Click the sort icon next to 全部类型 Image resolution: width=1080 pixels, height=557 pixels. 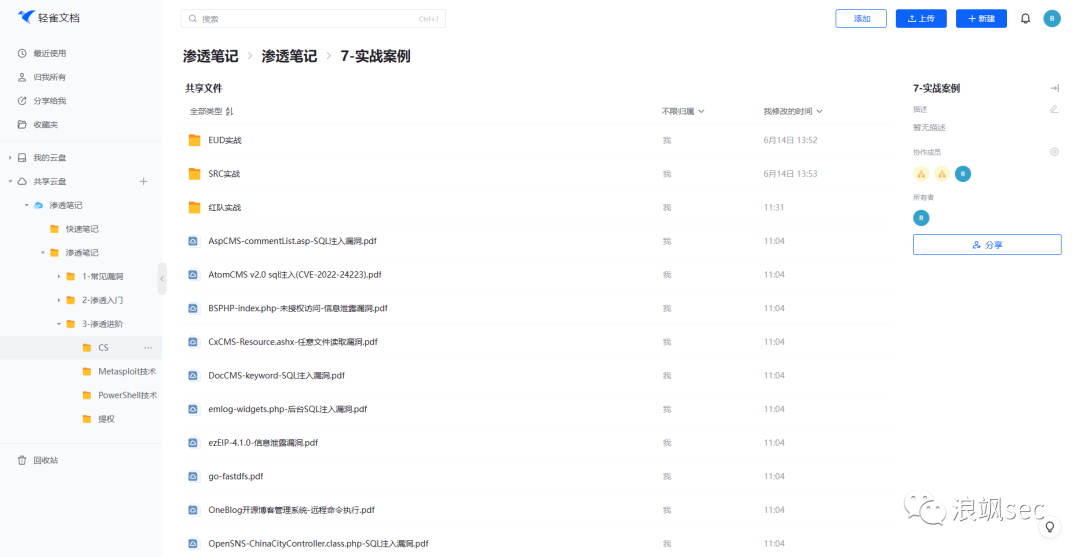point(229,111)
